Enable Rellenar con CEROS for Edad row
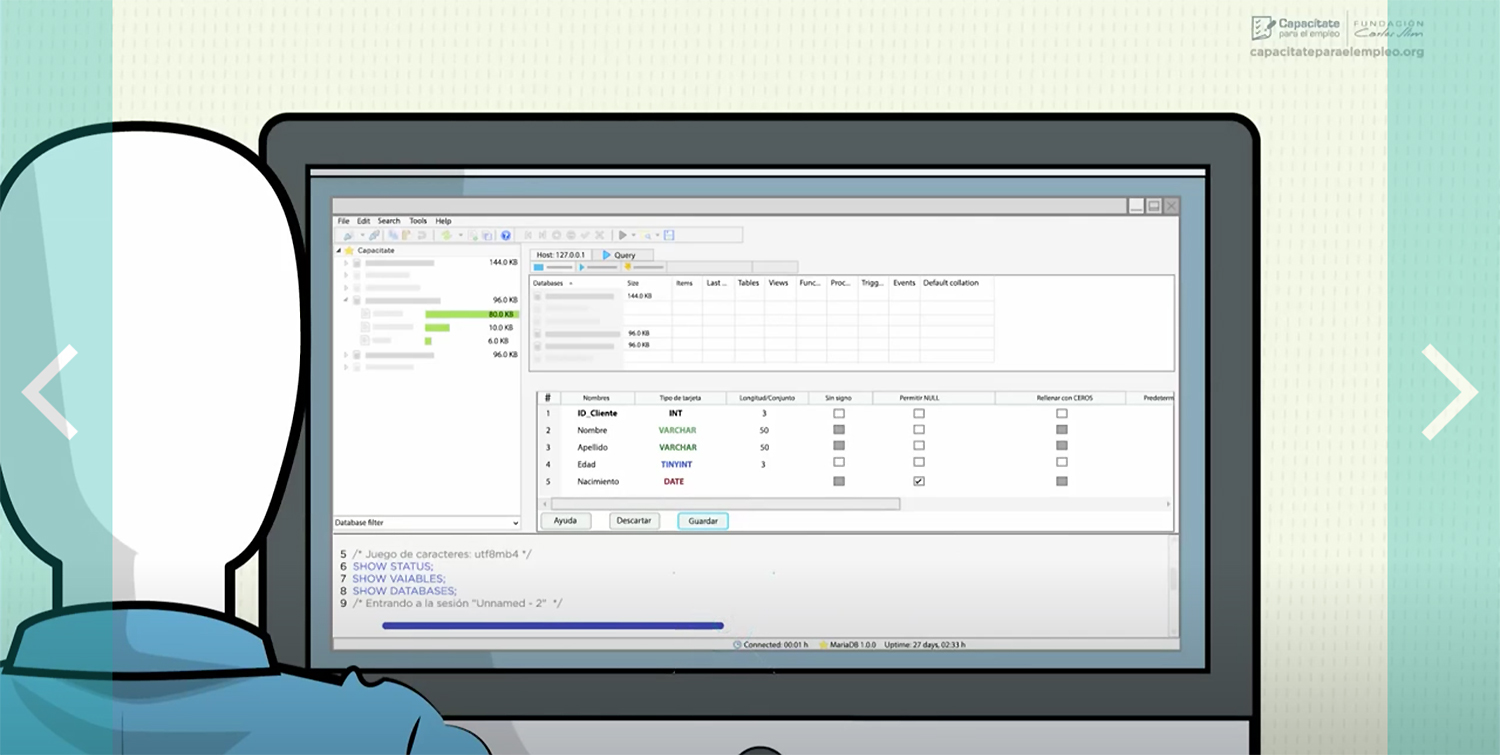 [x=1062, y=463]
